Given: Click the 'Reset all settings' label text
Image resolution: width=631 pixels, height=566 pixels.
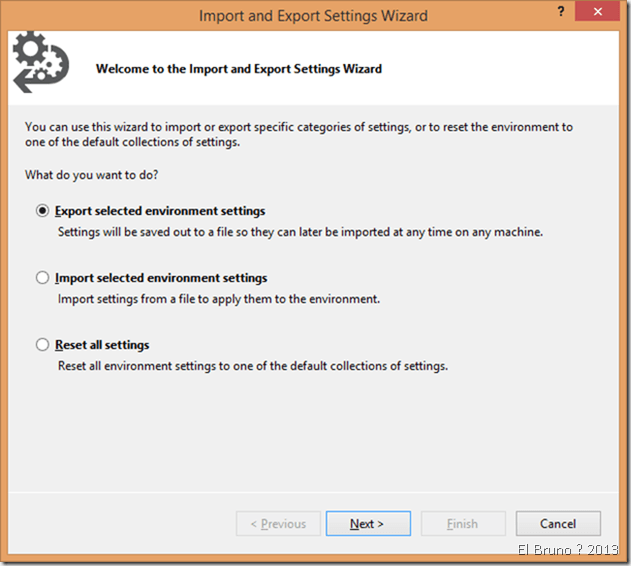Looking at the screenshot, I should [x=102, y=345].
